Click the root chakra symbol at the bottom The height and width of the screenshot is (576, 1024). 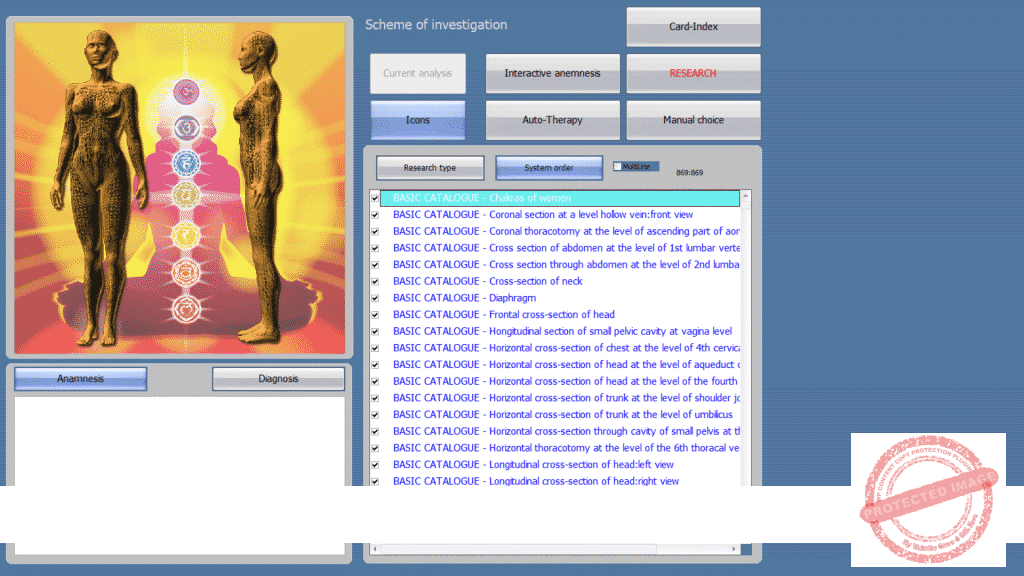186,305
